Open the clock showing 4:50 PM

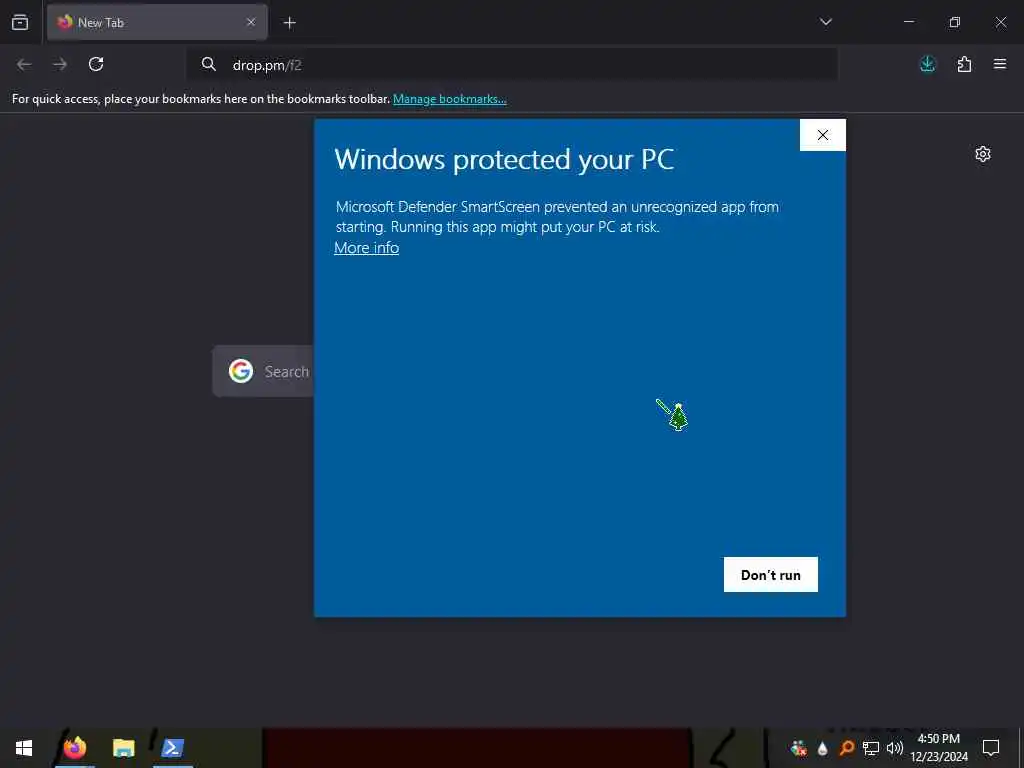[938, 748]
